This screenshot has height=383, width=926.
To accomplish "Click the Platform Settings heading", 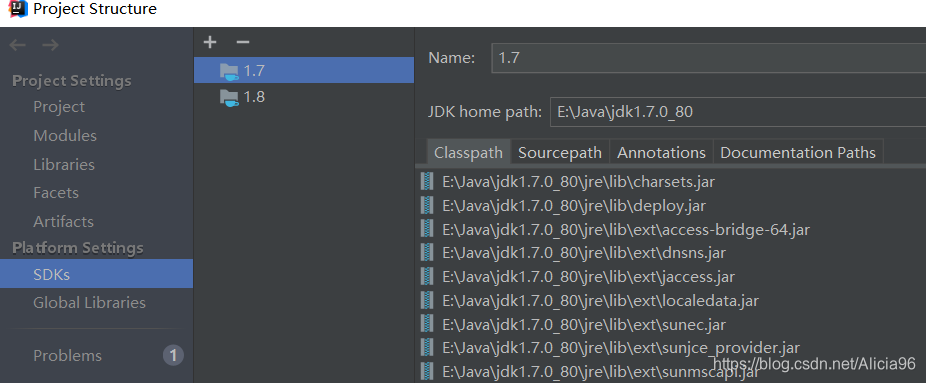I will [77, 248].
